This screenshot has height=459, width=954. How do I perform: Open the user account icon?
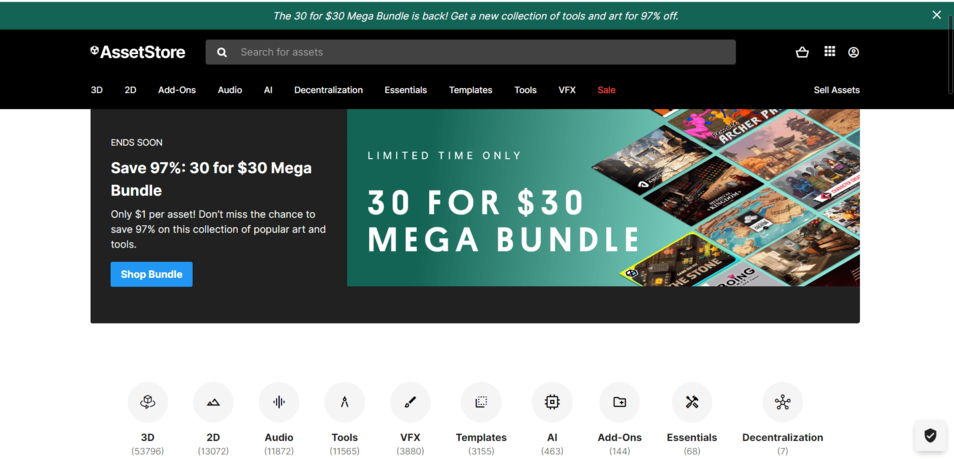coord(854,52)
